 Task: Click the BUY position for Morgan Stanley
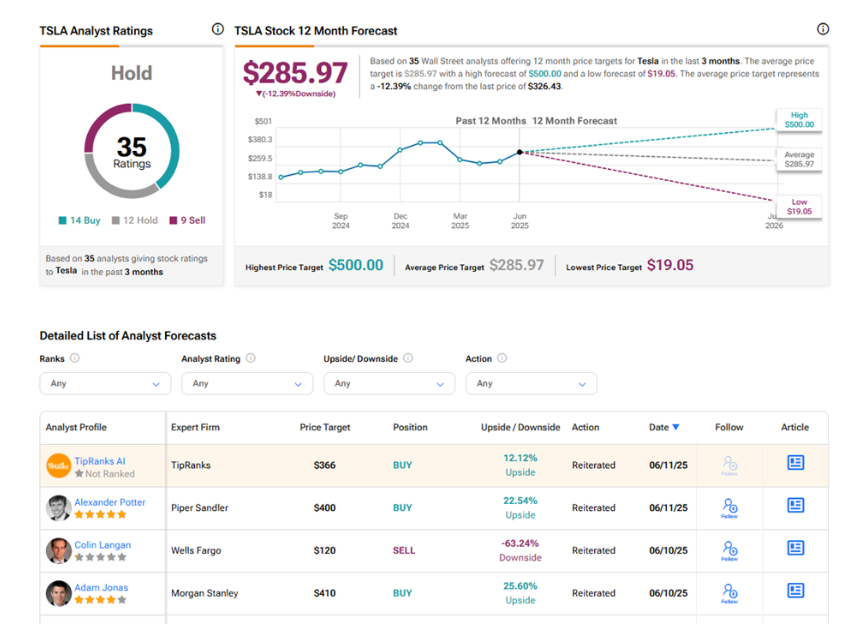[x=402, y=593]
